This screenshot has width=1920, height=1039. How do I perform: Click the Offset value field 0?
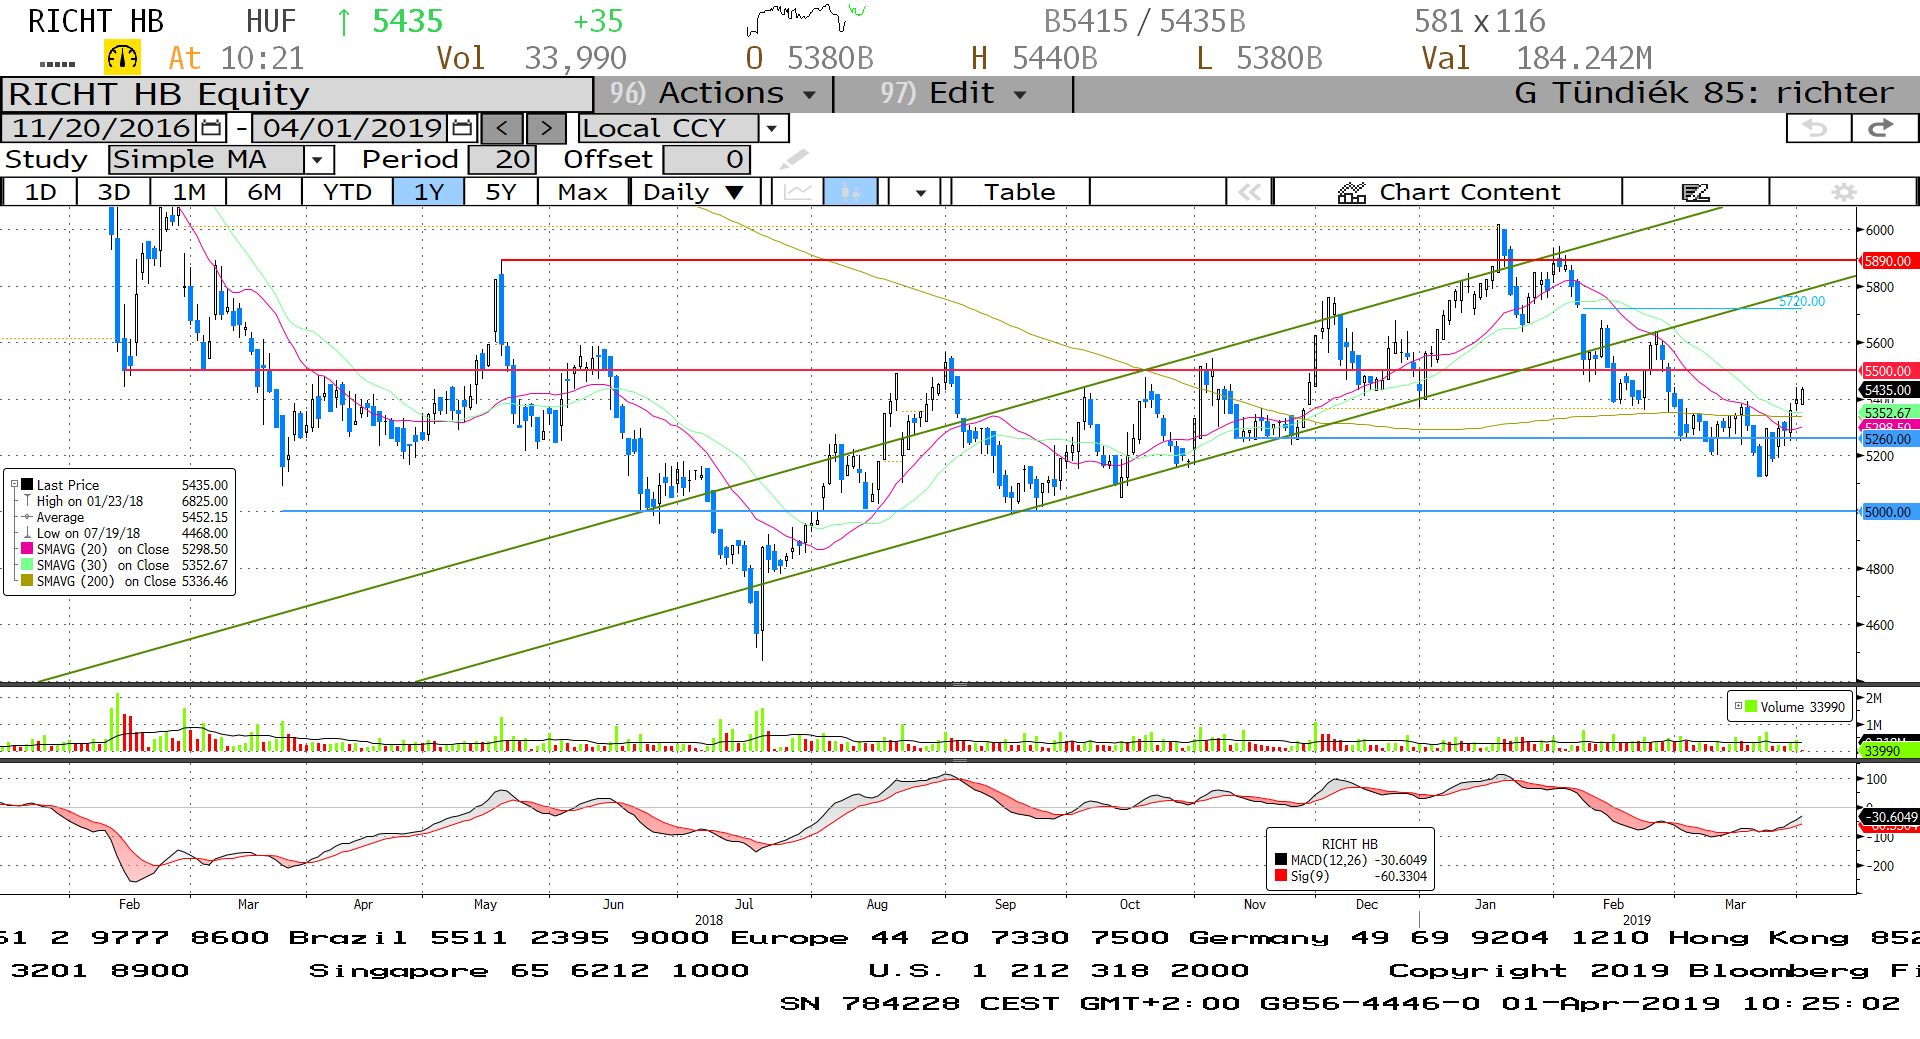pos(707,159)
